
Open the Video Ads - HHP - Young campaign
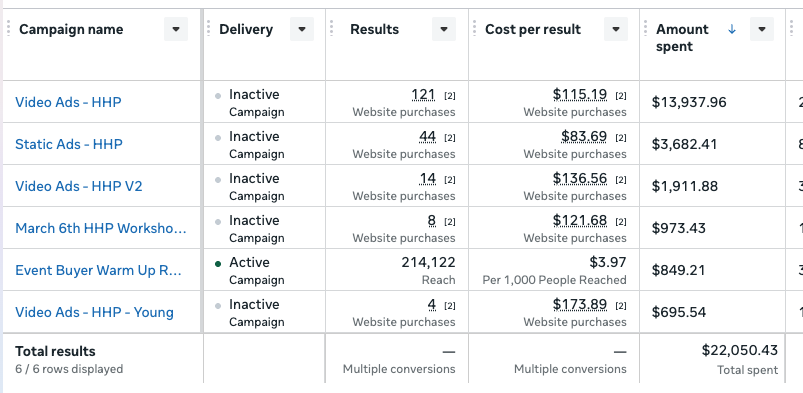[x=94, y=312]
